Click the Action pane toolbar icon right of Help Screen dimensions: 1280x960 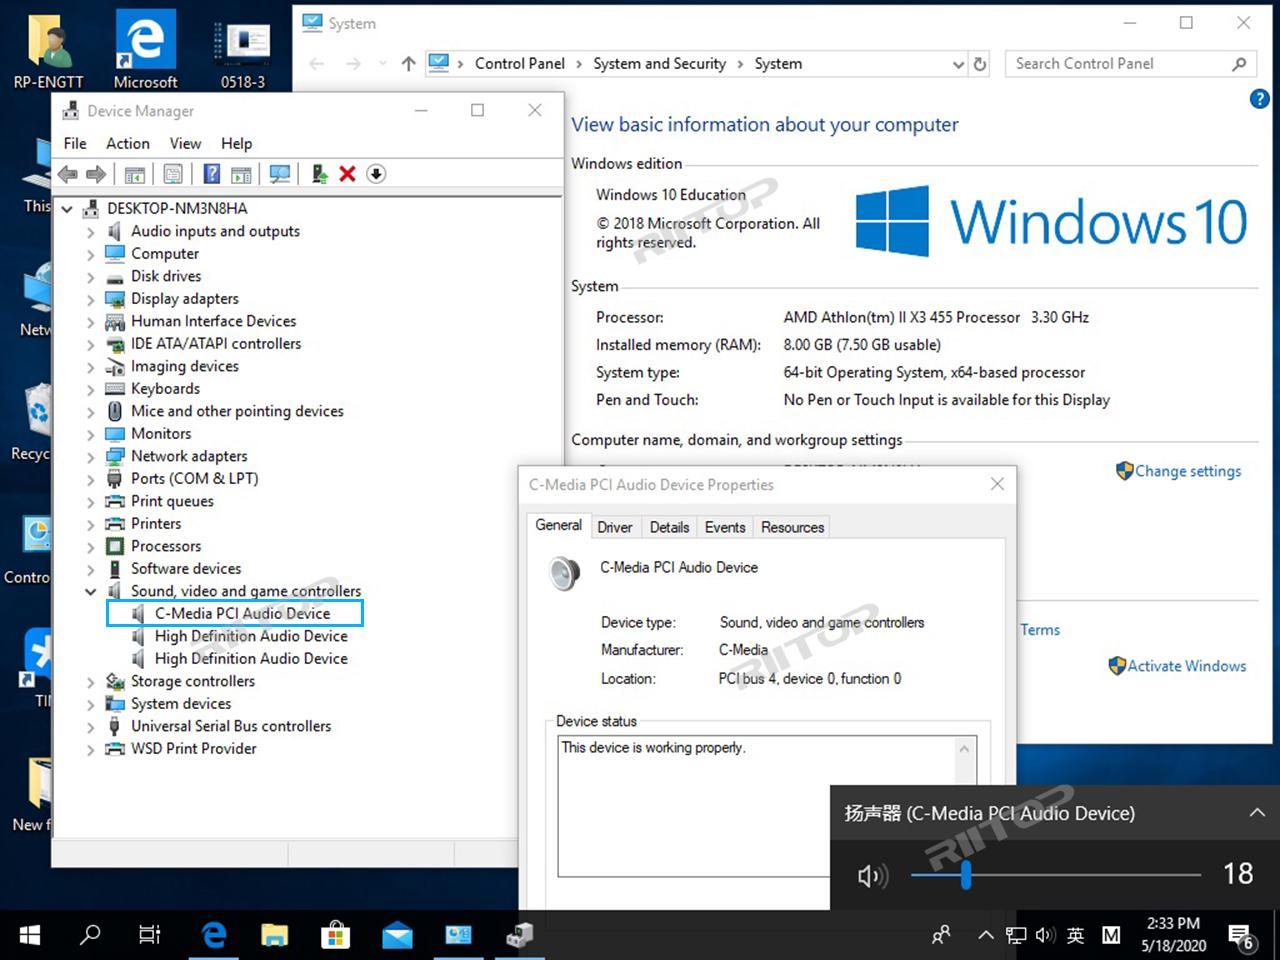[x=241, y=174]
